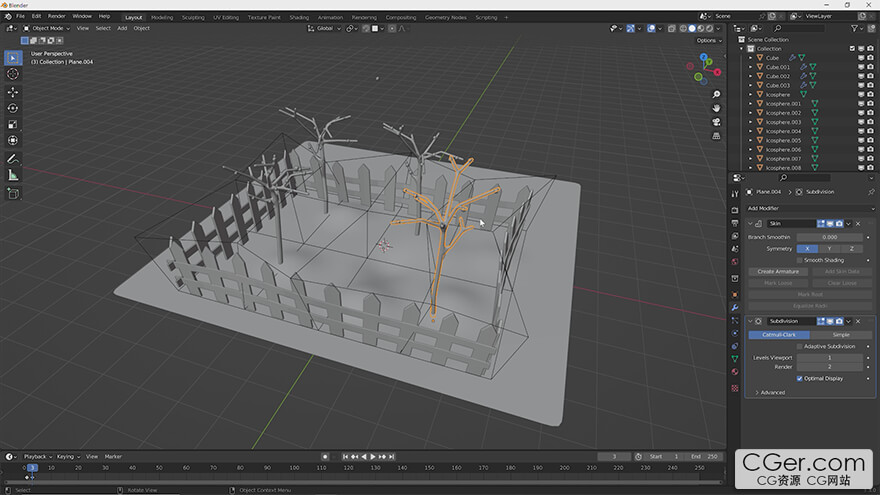Select the Move tool in the toolbar
Screen dimensions: 880x495
13,91
